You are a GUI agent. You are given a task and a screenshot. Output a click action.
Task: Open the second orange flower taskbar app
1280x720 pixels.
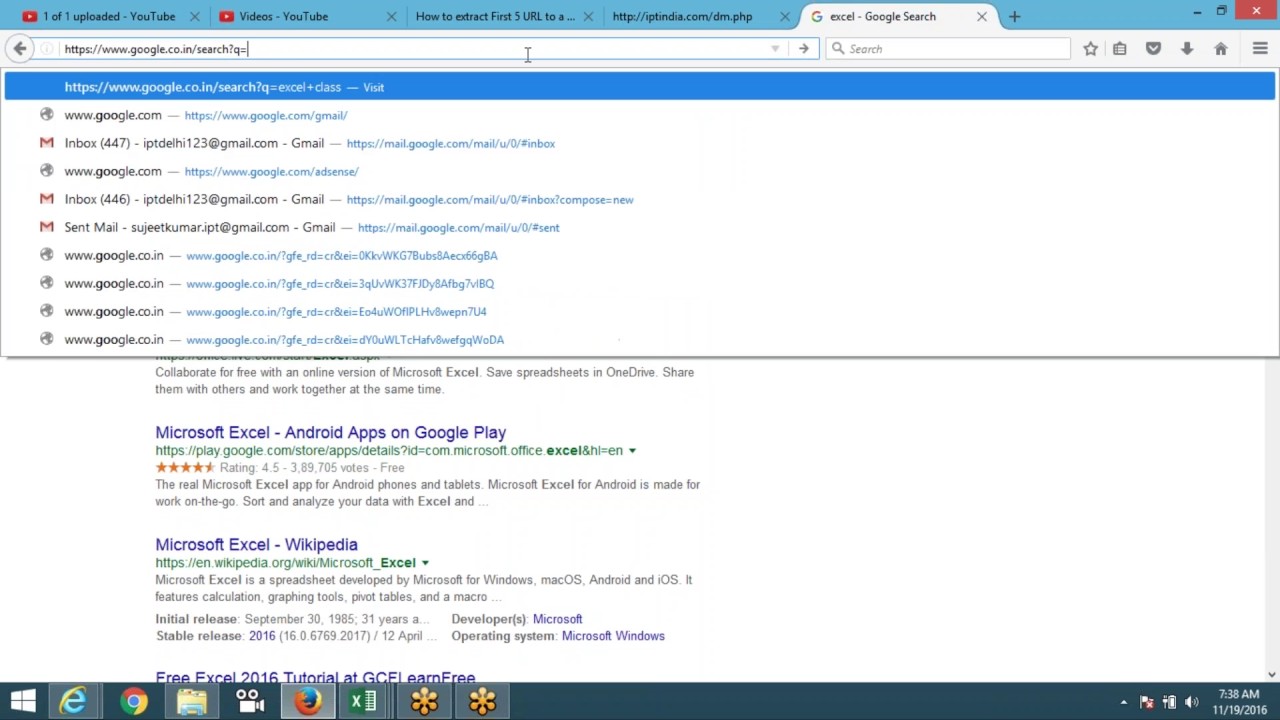(x=482, y=701)
